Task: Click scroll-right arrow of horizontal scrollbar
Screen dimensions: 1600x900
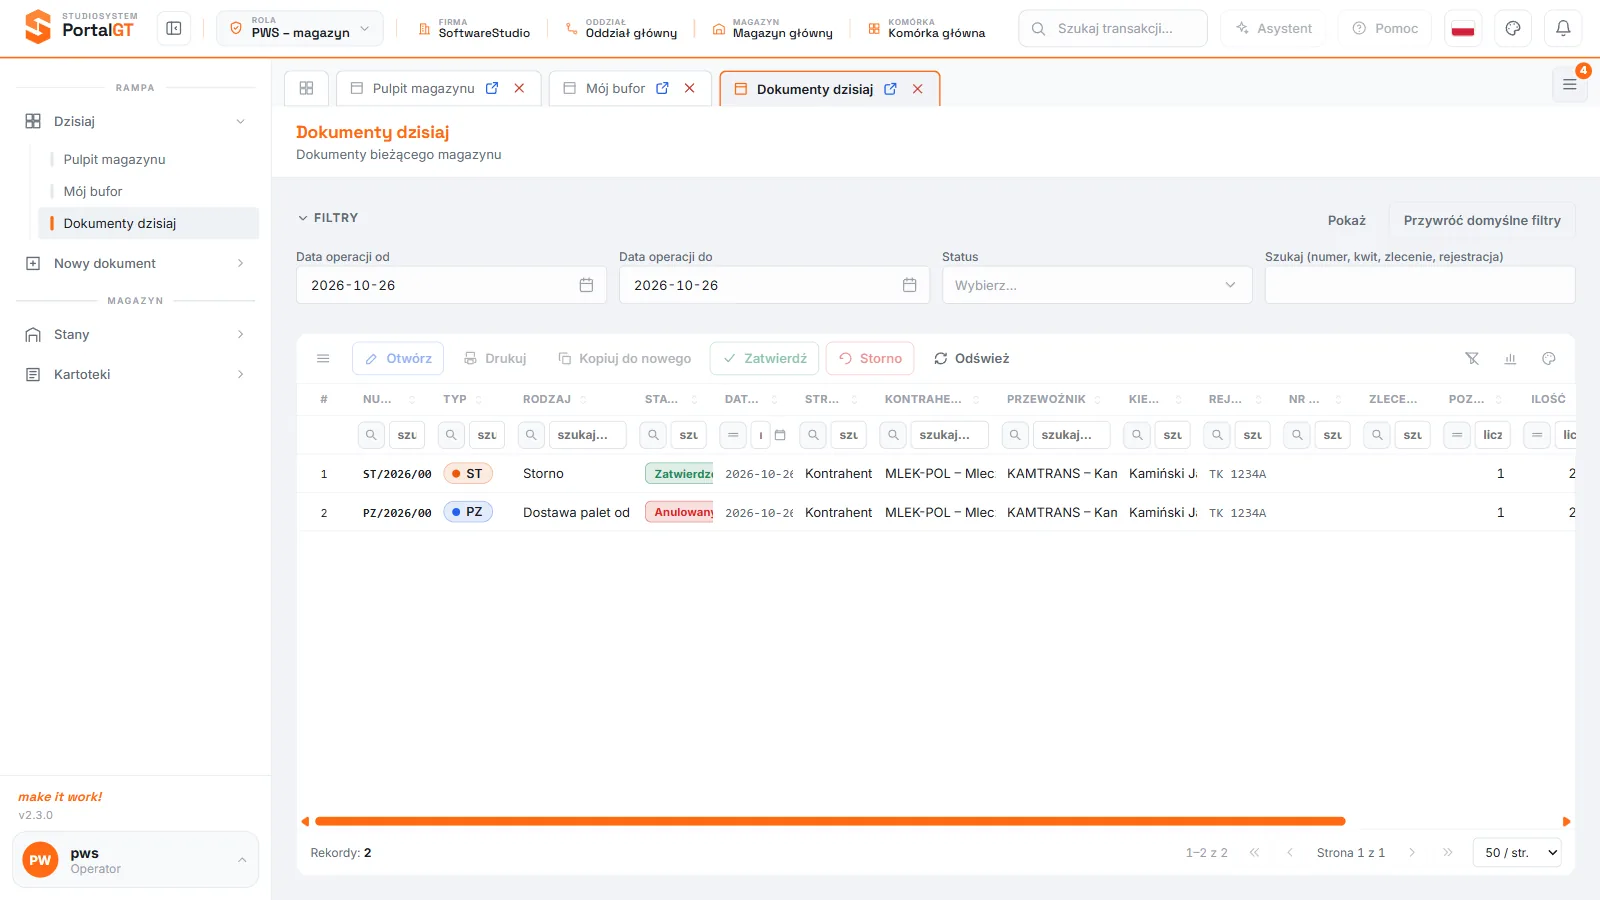Action: pyautogui.click(x=1567, y=822)
